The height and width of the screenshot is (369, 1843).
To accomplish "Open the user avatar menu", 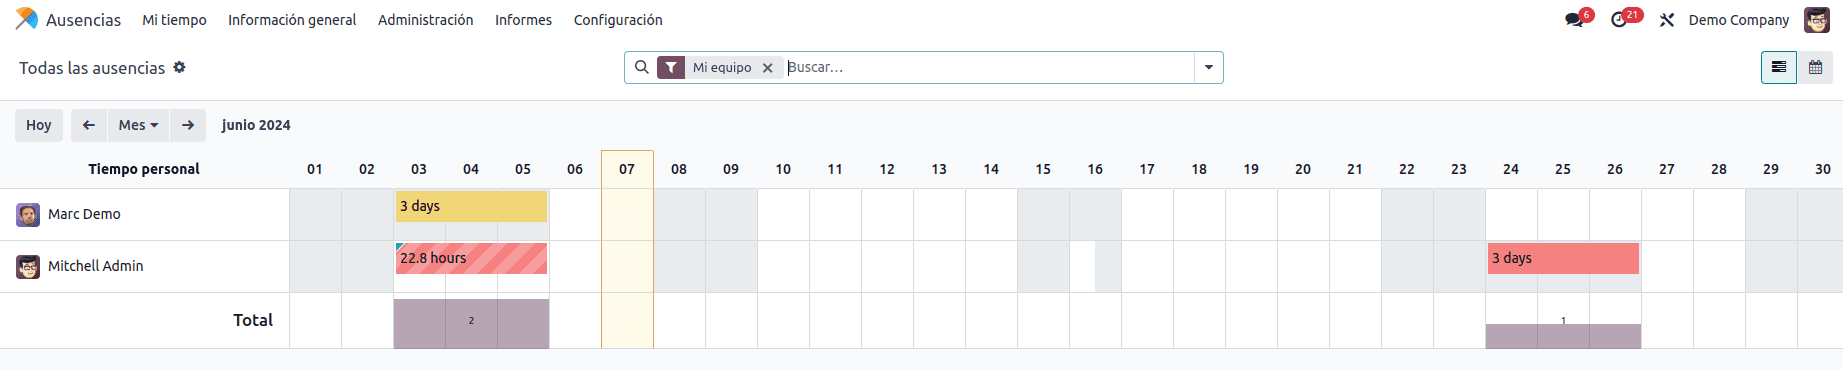I will [1817, 20].
